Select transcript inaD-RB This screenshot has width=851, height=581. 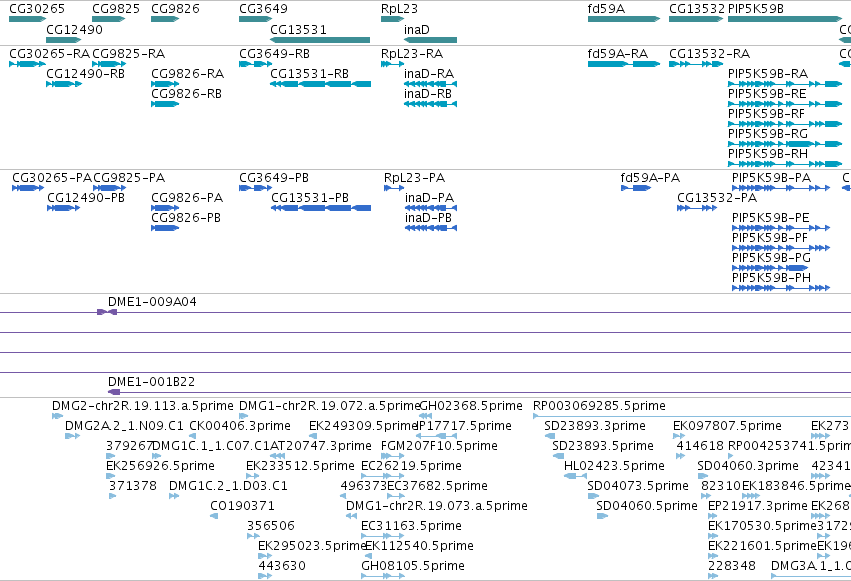(x=430, y=104)
